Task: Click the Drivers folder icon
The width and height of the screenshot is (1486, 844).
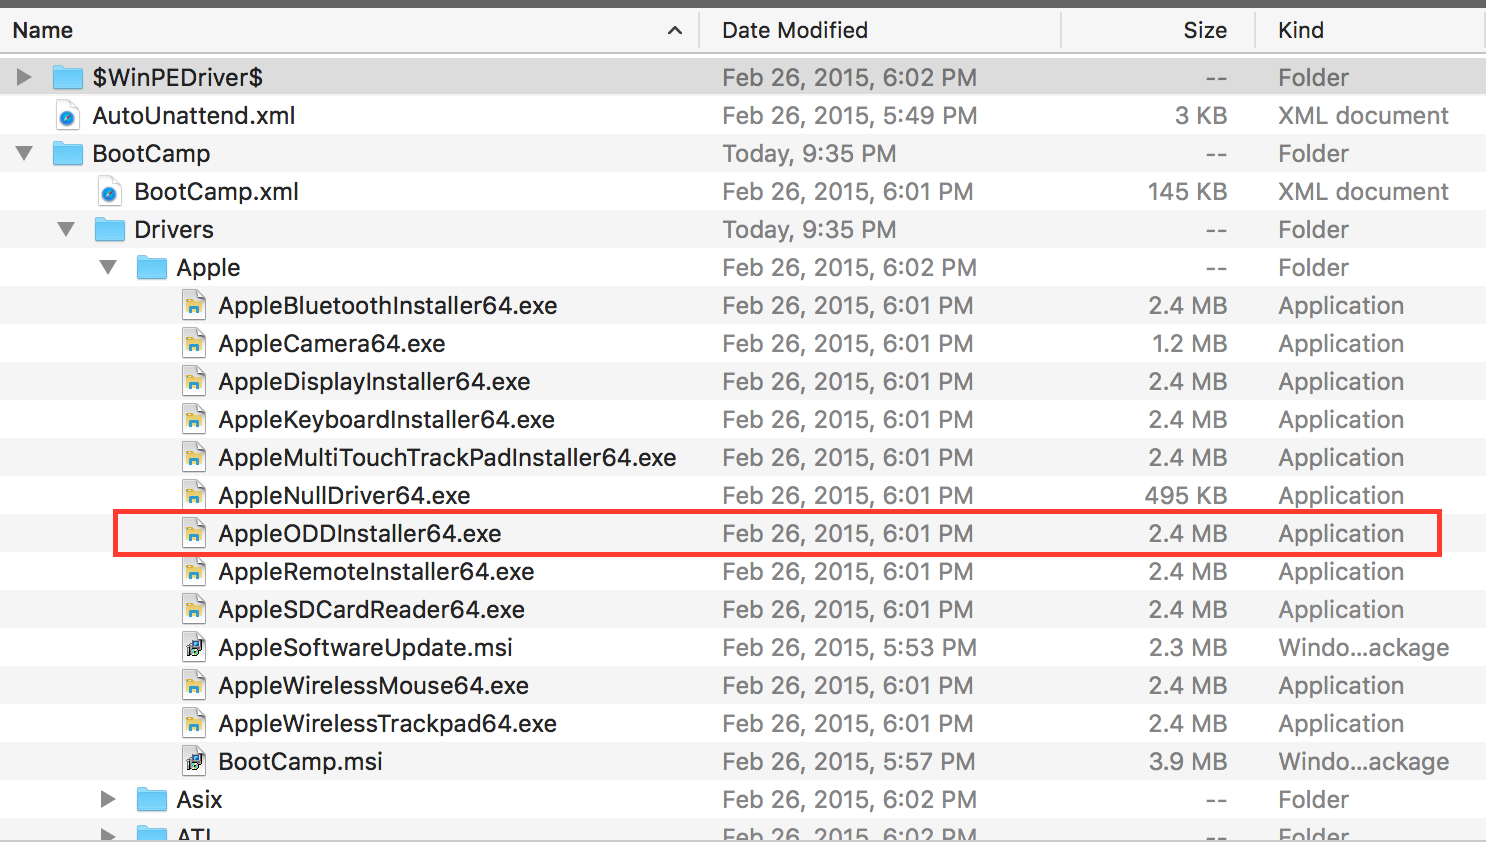Action: (x=109, y=229)
